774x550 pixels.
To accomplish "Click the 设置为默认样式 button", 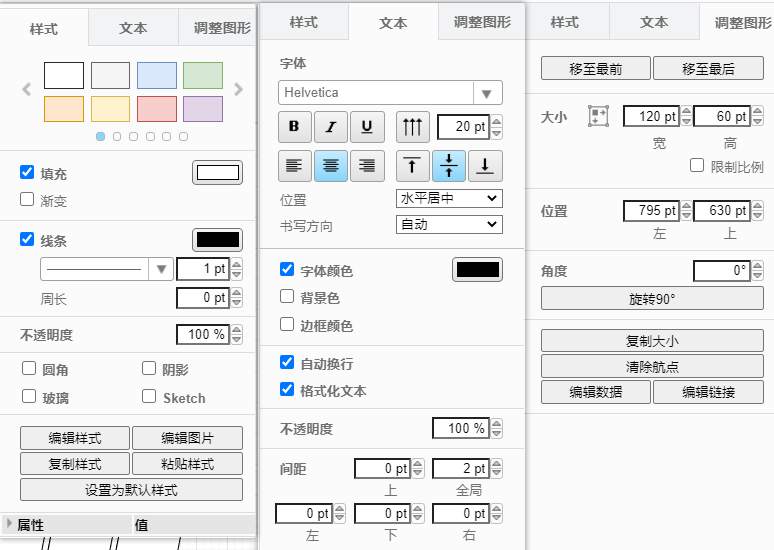I will point(131,490).
